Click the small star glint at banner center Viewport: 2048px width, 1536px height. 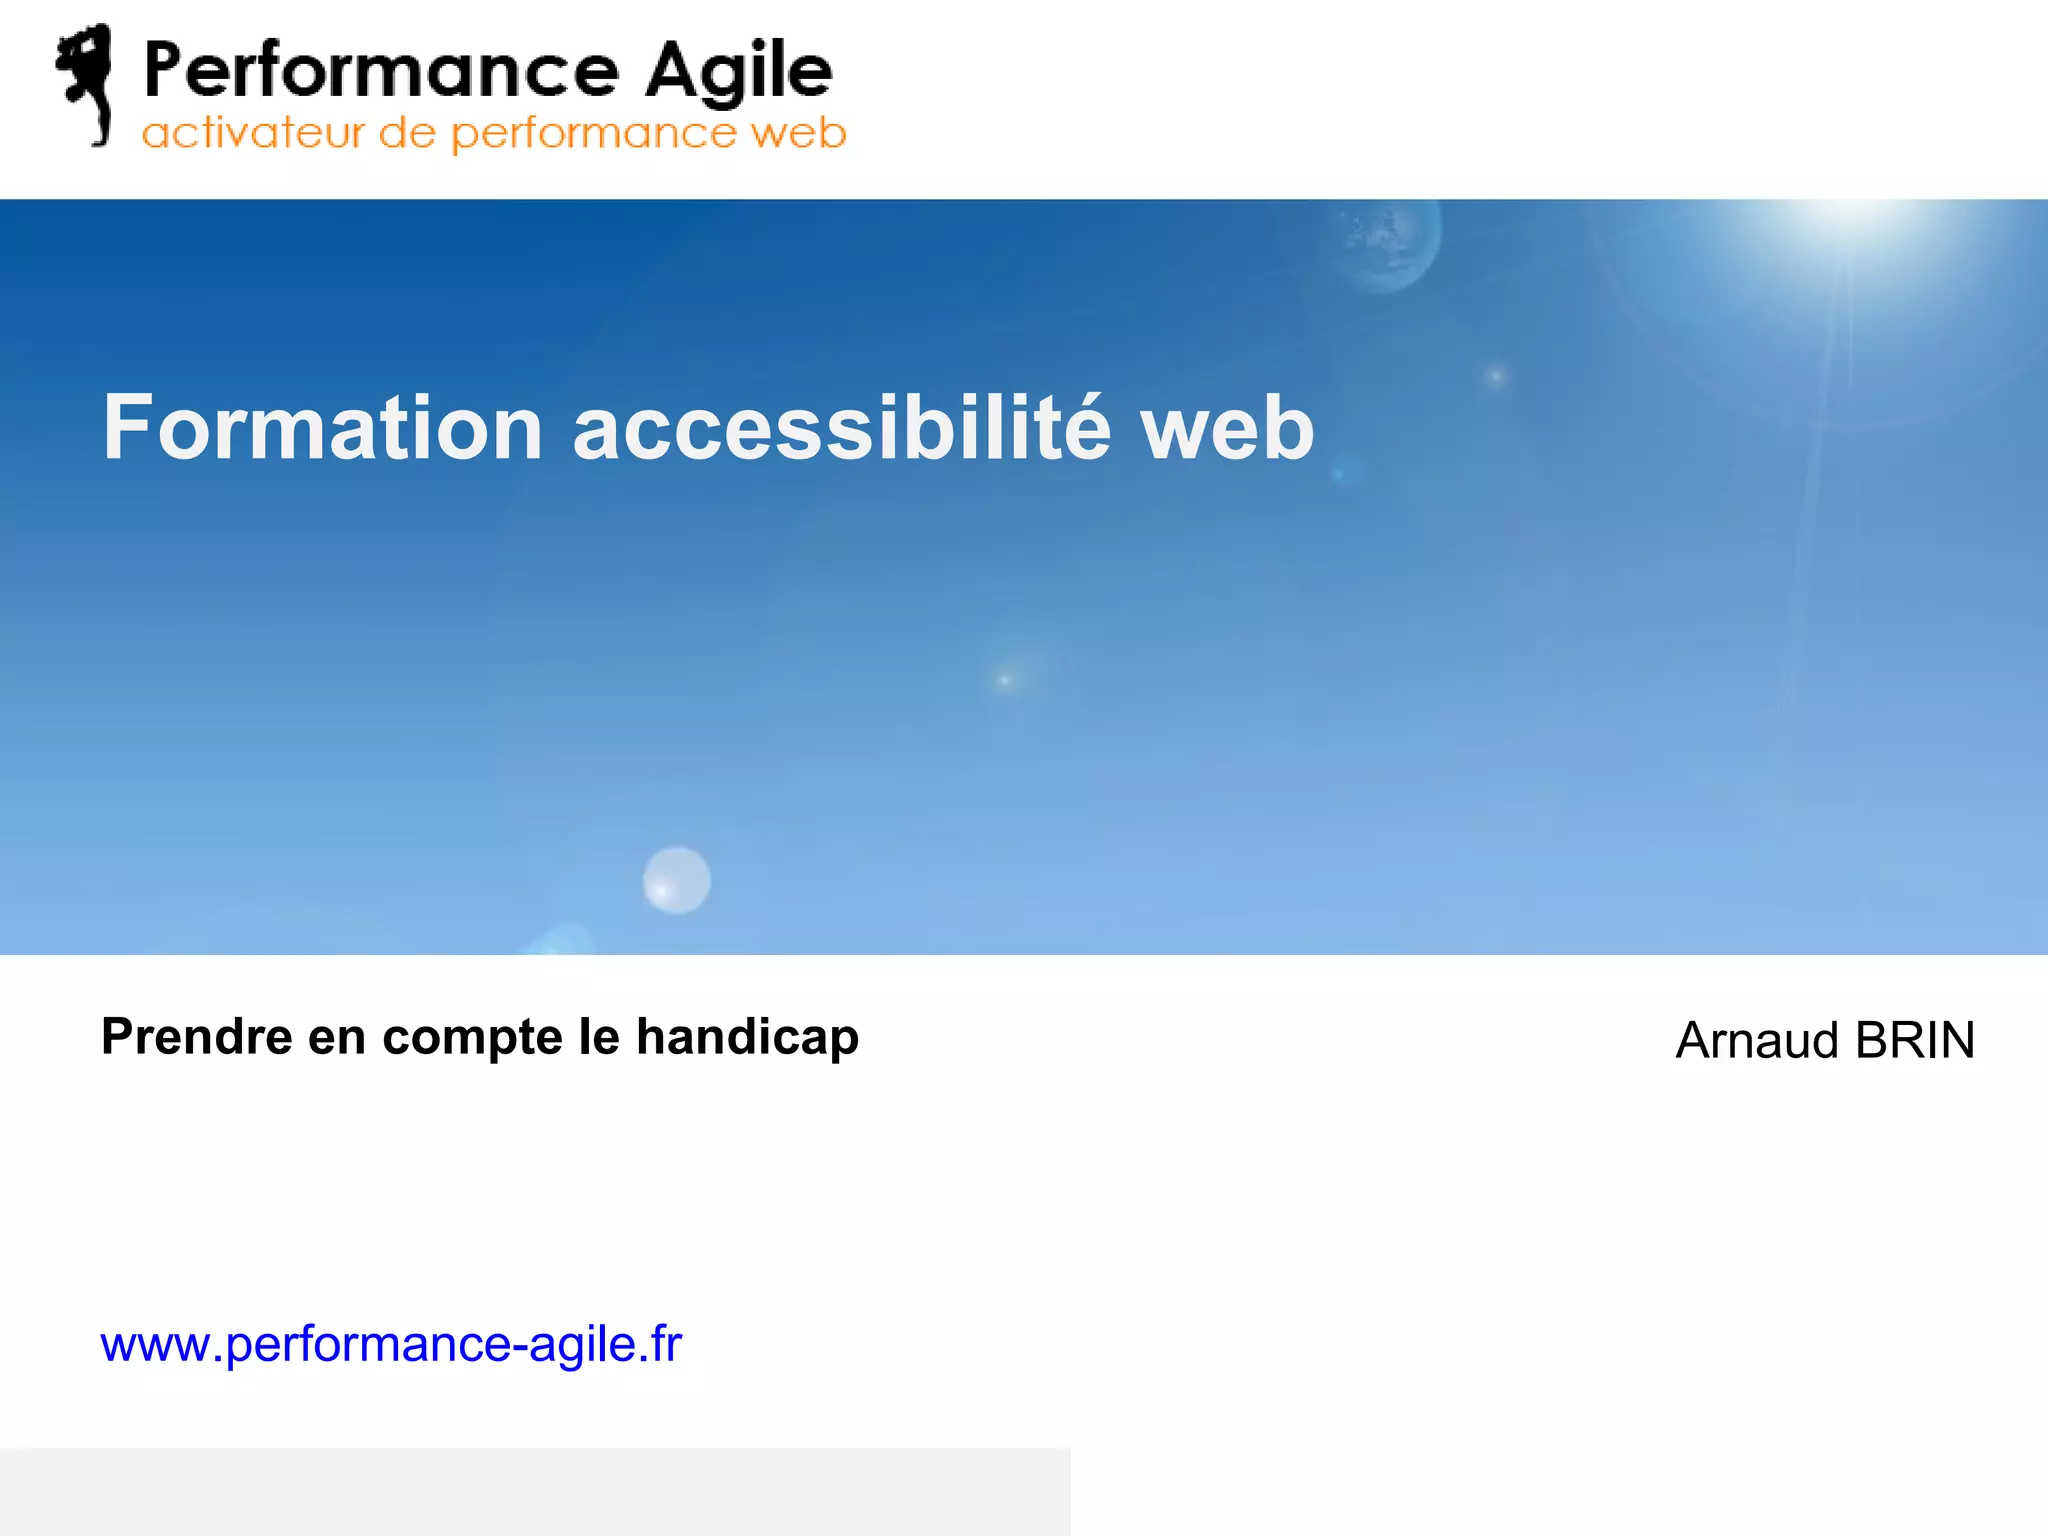(1005, 680)
